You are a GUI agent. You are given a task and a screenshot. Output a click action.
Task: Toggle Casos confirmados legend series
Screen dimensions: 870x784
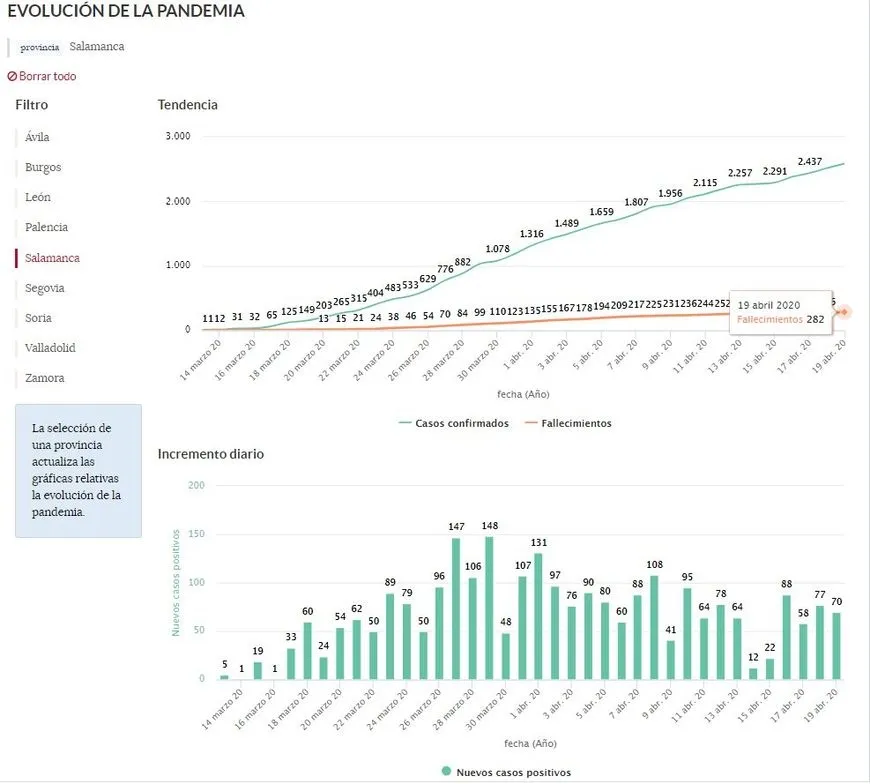[453, 423]
